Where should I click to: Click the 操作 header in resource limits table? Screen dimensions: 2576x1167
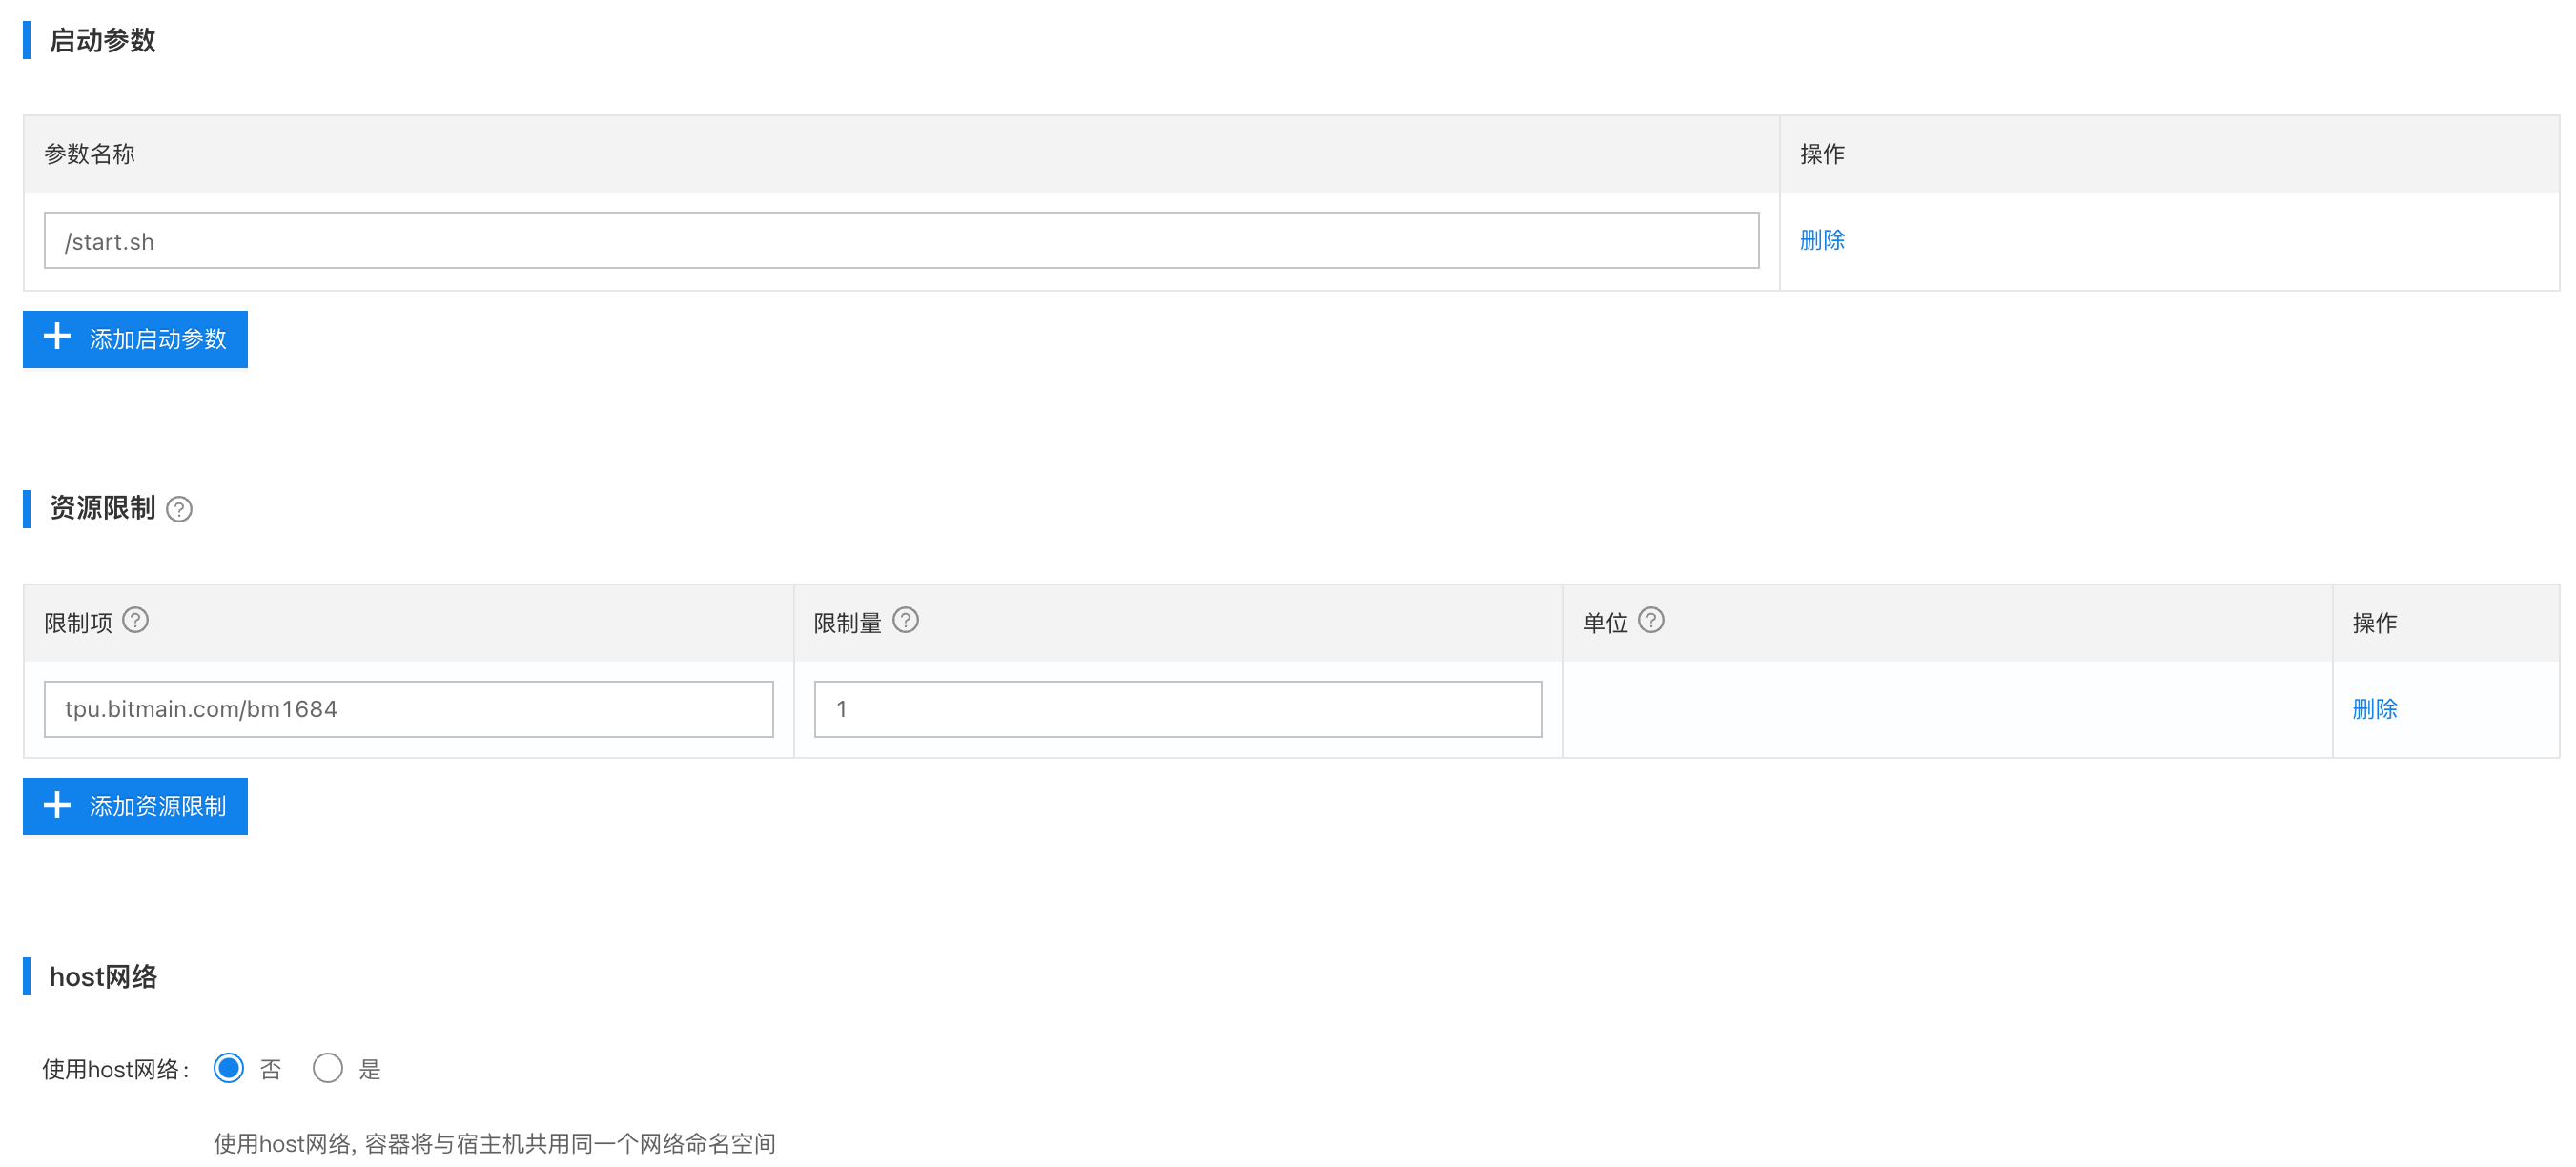tap(2374, 623)
